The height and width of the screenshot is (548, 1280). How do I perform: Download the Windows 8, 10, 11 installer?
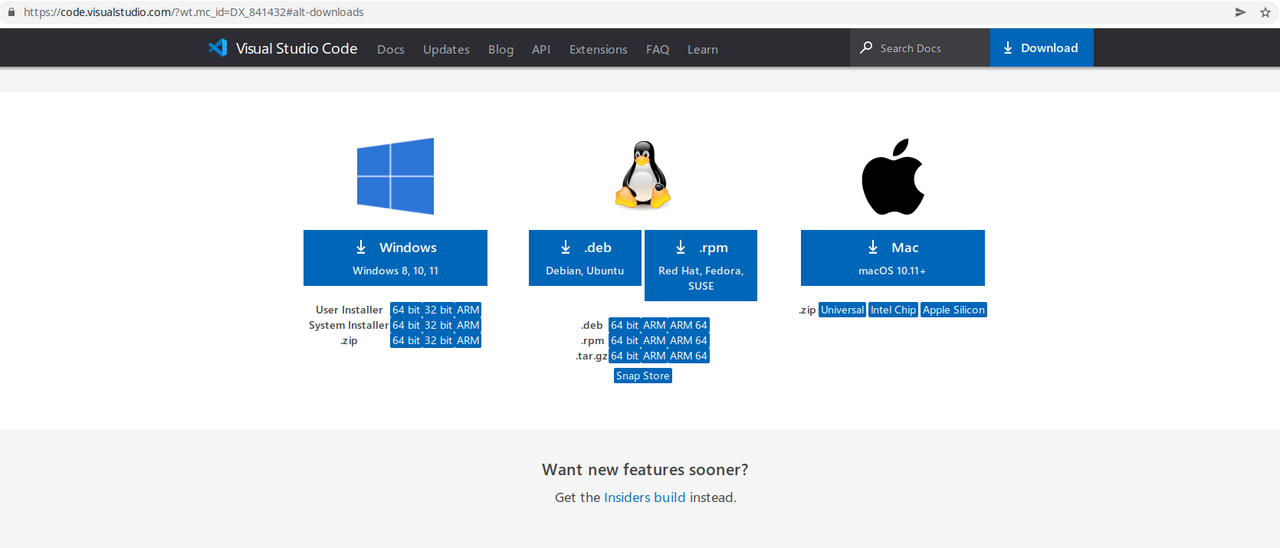(395, 258)
